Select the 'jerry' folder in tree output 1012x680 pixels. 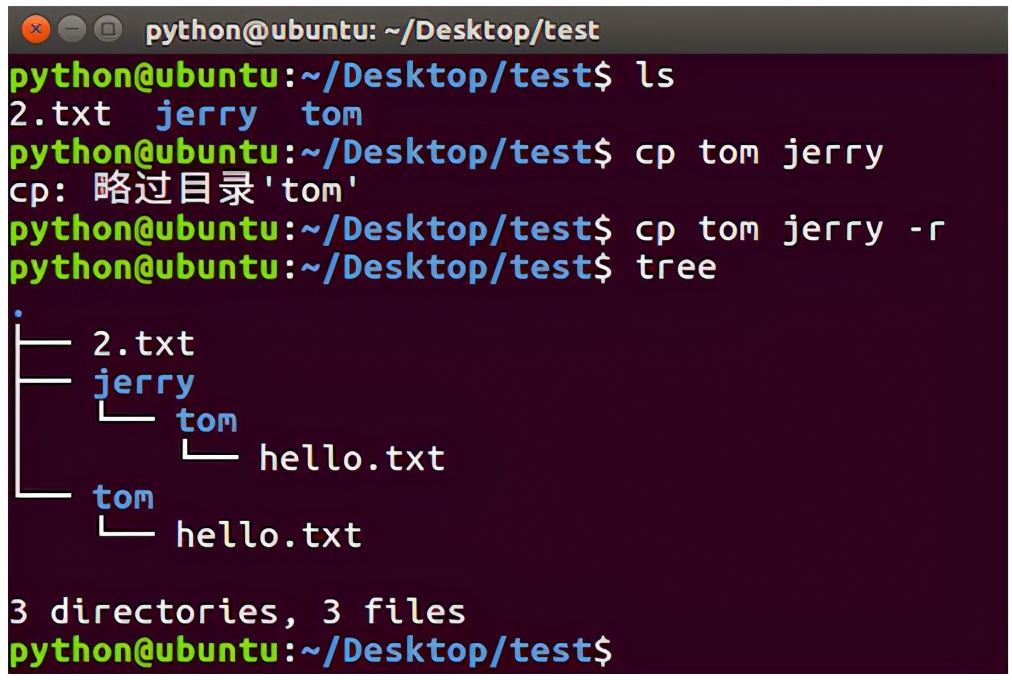click(143, 383)
